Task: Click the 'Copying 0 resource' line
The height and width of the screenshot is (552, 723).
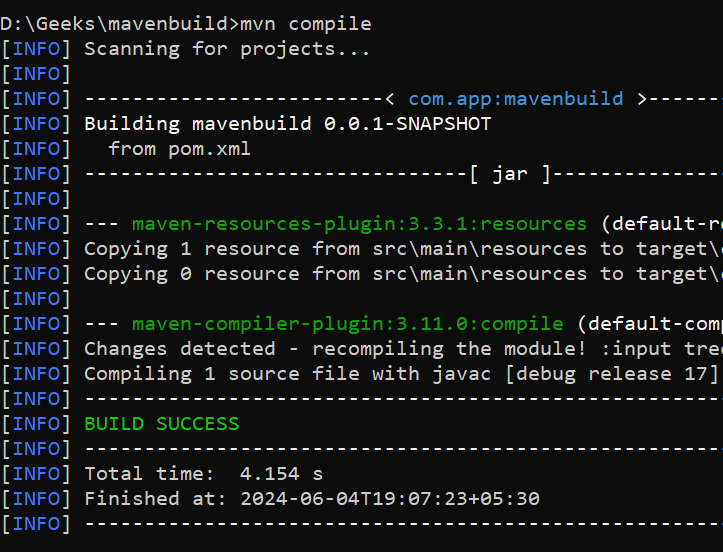Action: (x=403, y=274)
